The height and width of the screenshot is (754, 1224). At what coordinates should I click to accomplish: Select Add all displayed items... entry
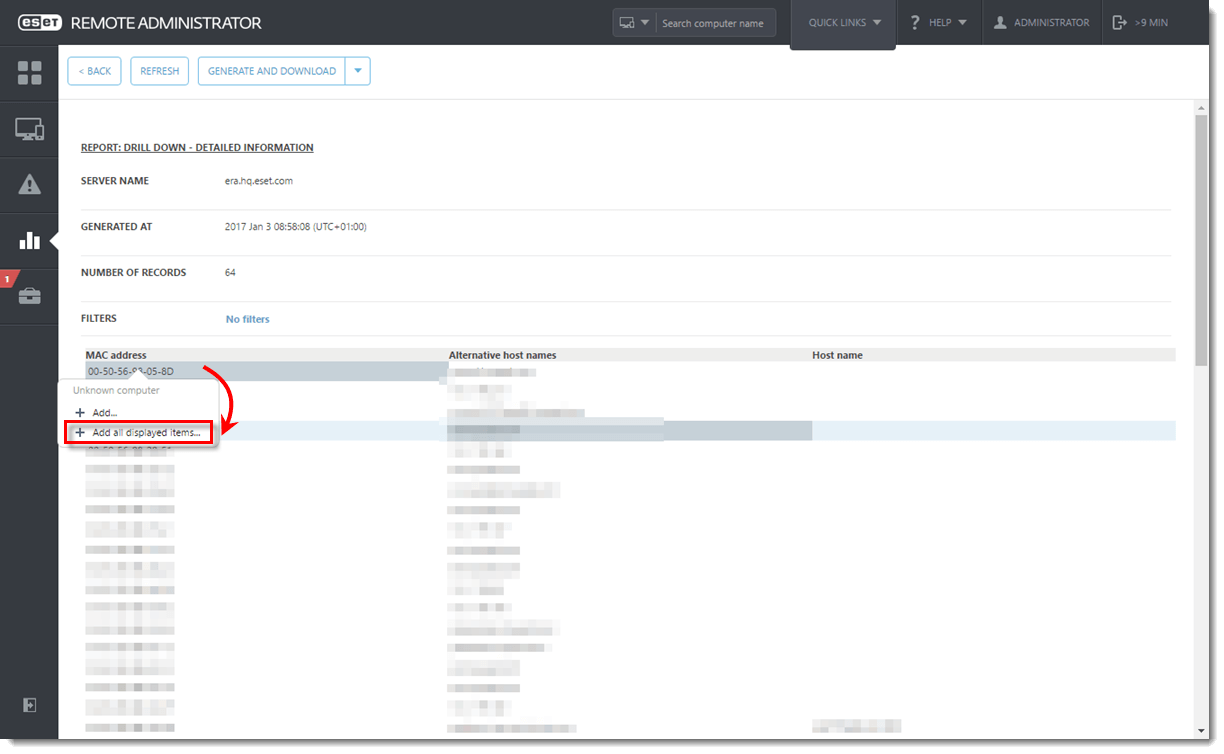click(139, 433)
